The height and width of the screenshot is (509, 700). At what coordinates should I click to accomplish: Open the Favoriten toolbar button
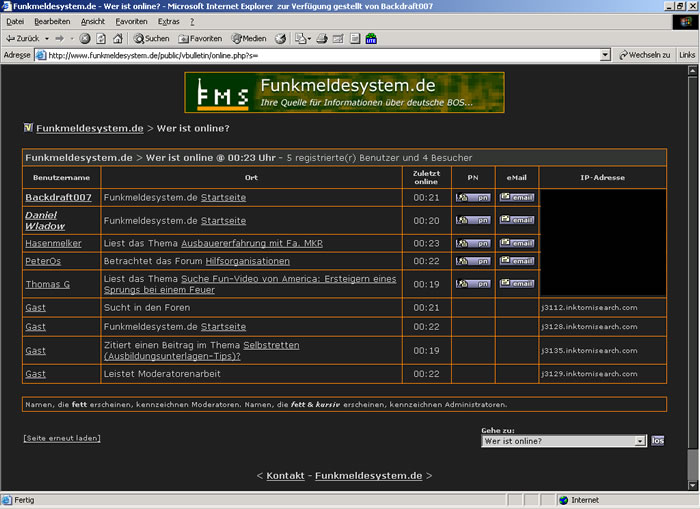click(199, 38)
